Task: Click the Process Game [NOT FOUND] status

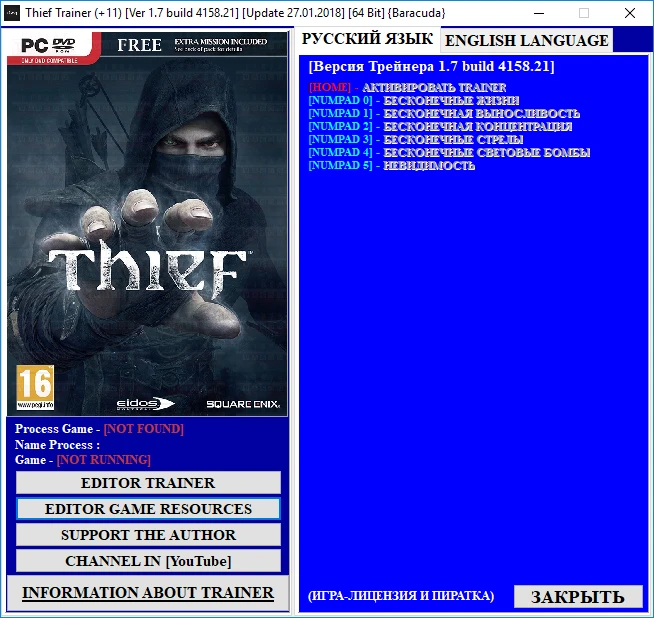Action: tap(99, 429)
